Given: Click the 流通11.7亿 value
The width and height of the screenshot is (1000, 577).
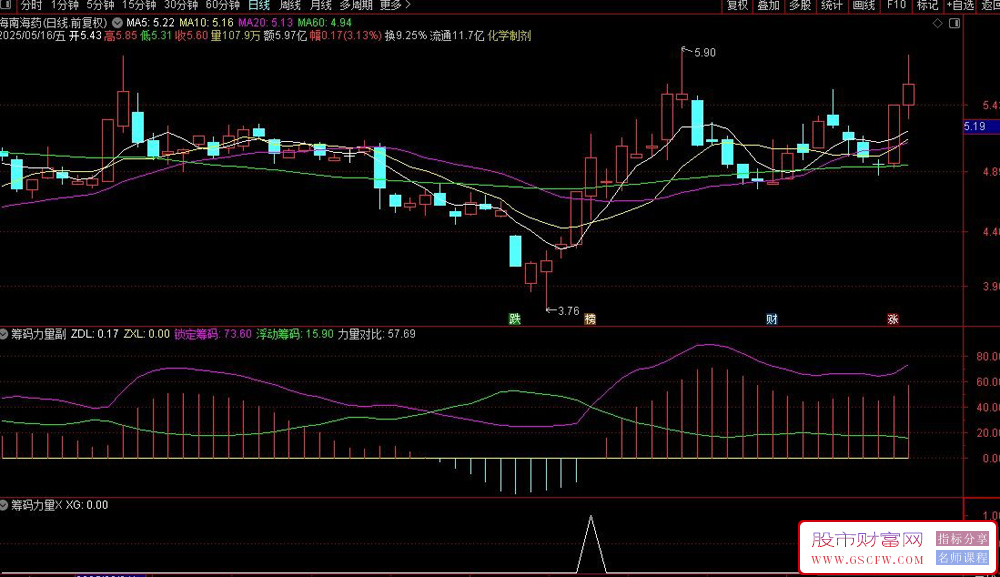Looking at the screenshot, I should pyautogui.click(x=457, y=36).
